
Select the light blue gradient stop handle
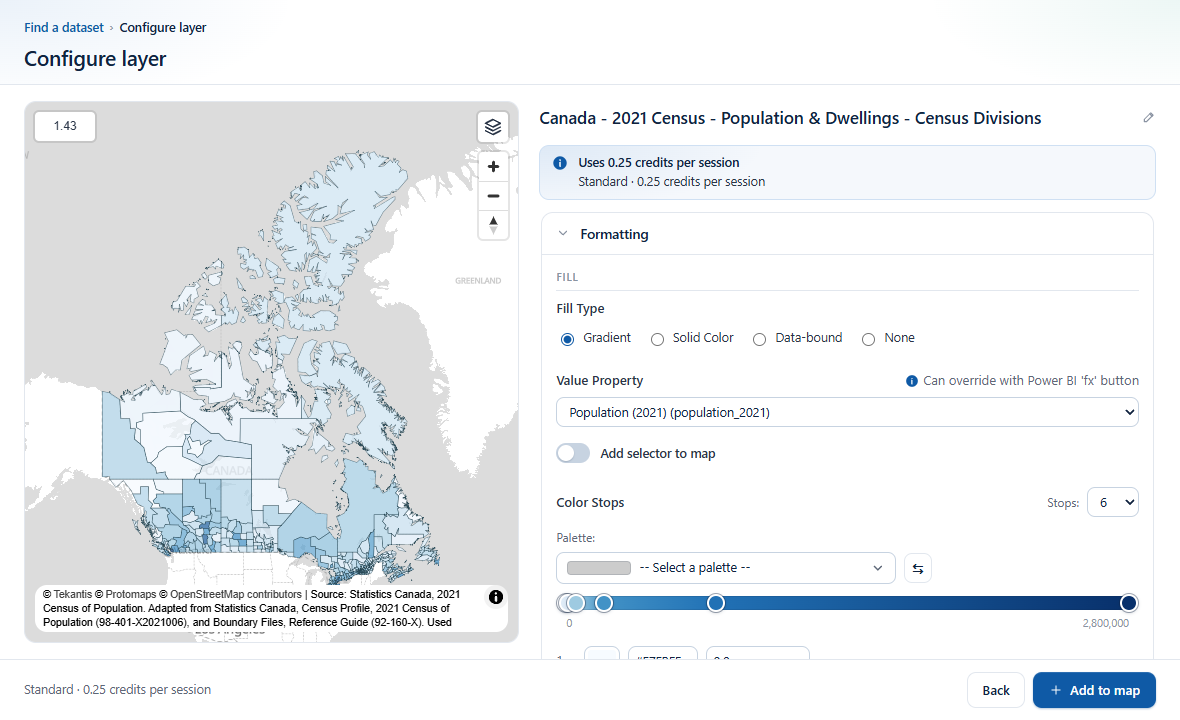coord(576,603)
